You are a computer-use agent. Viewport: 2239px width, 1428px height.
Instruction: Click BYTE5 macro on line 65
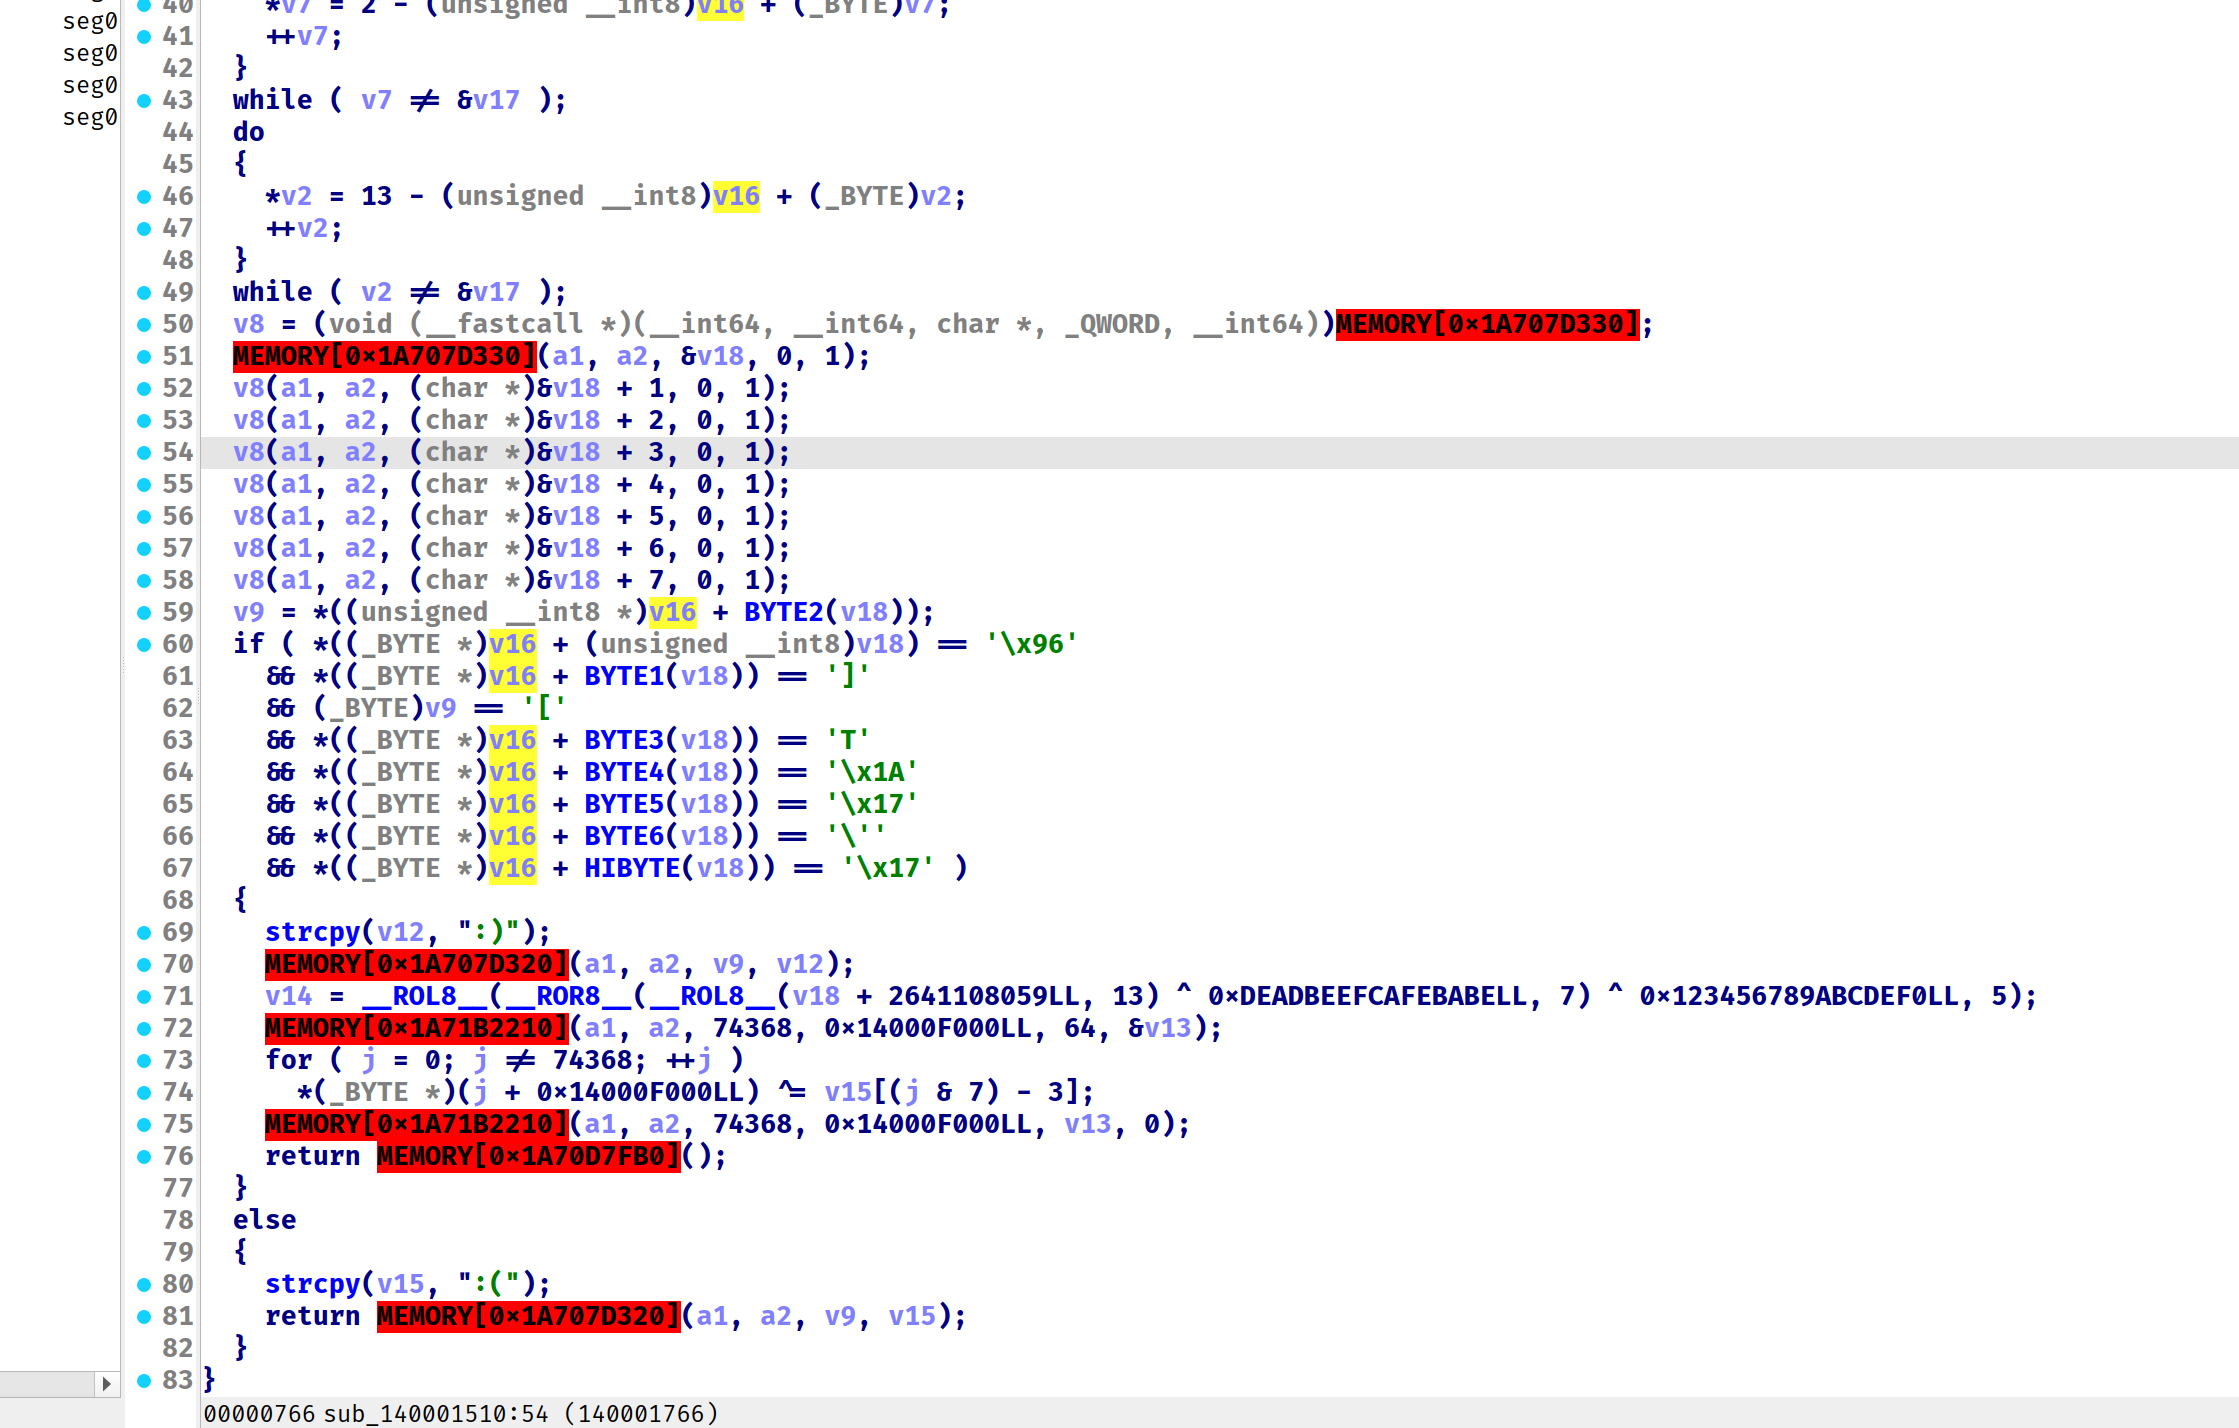click(x=624, y=804)
